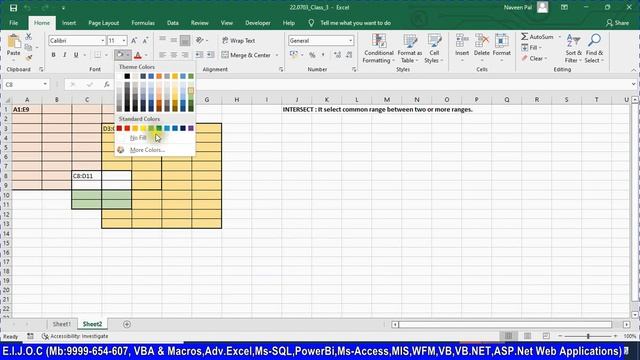Toggle Bottom Align vertical alignment
640x360 pixels.
click(x=185, y=40)
